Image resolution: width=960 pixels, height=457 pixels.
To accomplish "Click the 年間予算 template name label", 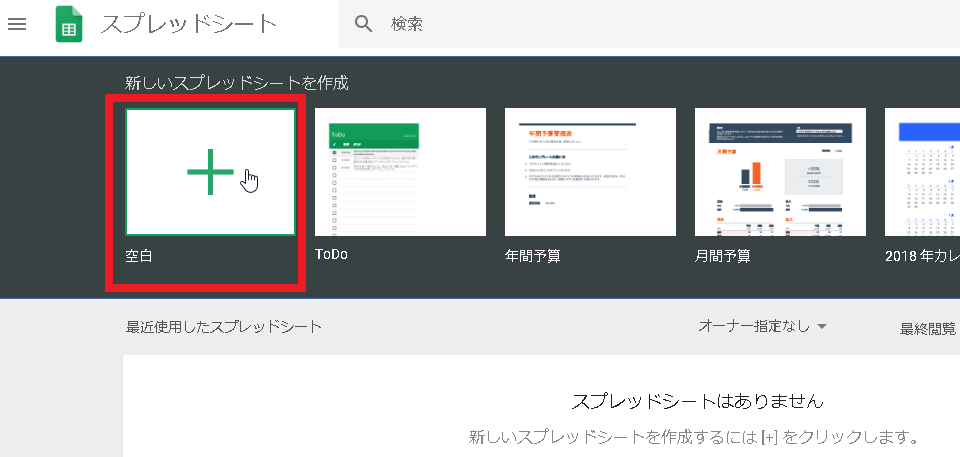I will pyautogui.click(x=533, y=256).
